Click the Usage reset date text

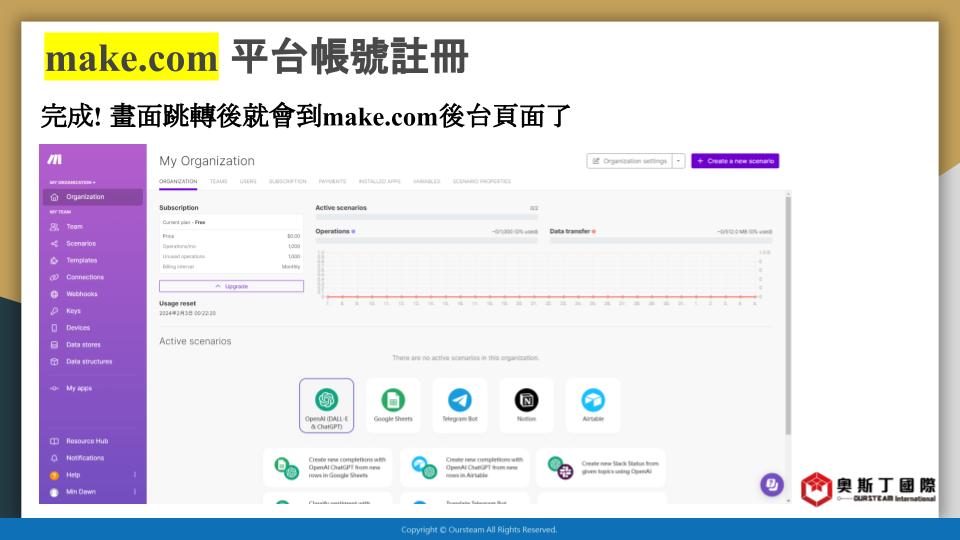click(x=187, y=313)
